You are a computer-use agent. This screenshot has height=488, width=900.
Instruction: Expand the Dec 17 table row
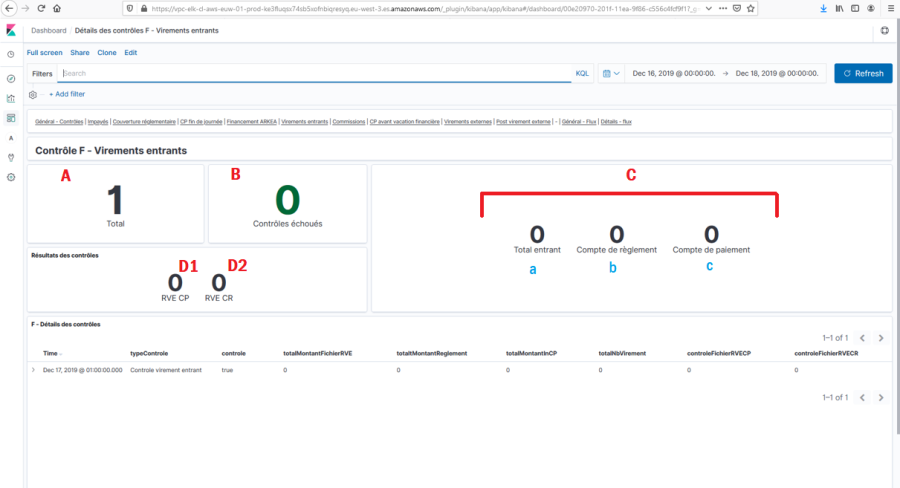coord(34,370)
